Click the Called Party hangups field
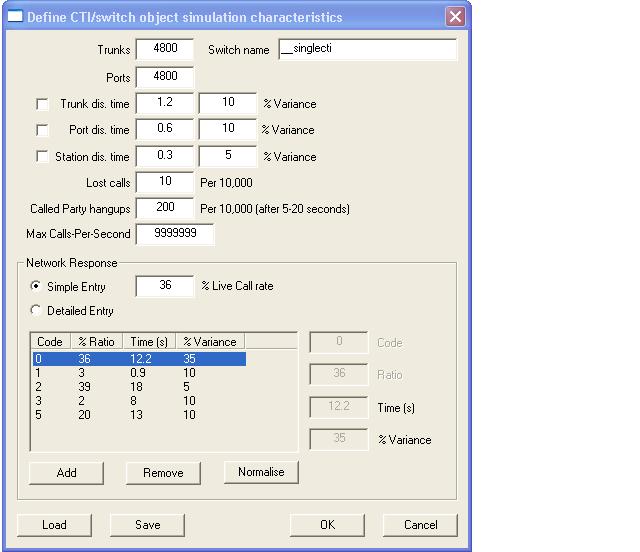Viewport: 640px width, 552px height. coord(165,208)
